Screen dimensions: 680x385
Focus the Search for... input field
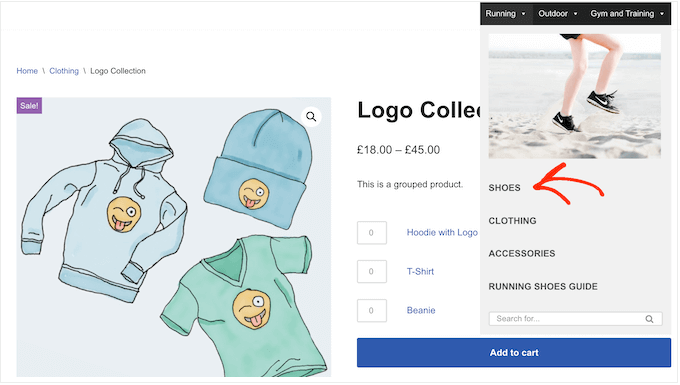(569, 319)
